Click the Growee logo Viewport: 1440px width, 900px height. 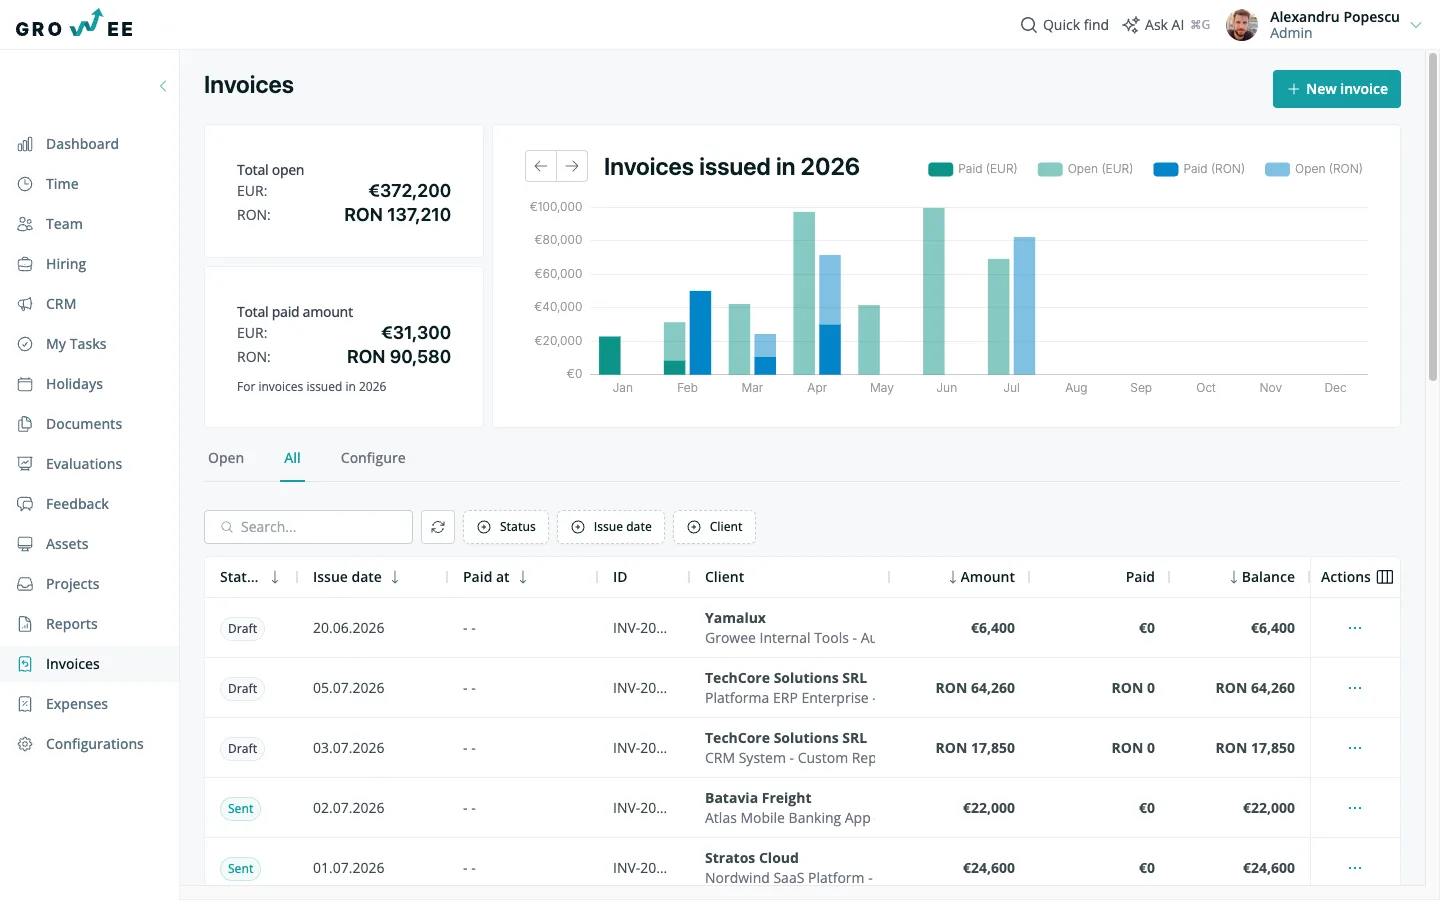click(x=74, y=24)
